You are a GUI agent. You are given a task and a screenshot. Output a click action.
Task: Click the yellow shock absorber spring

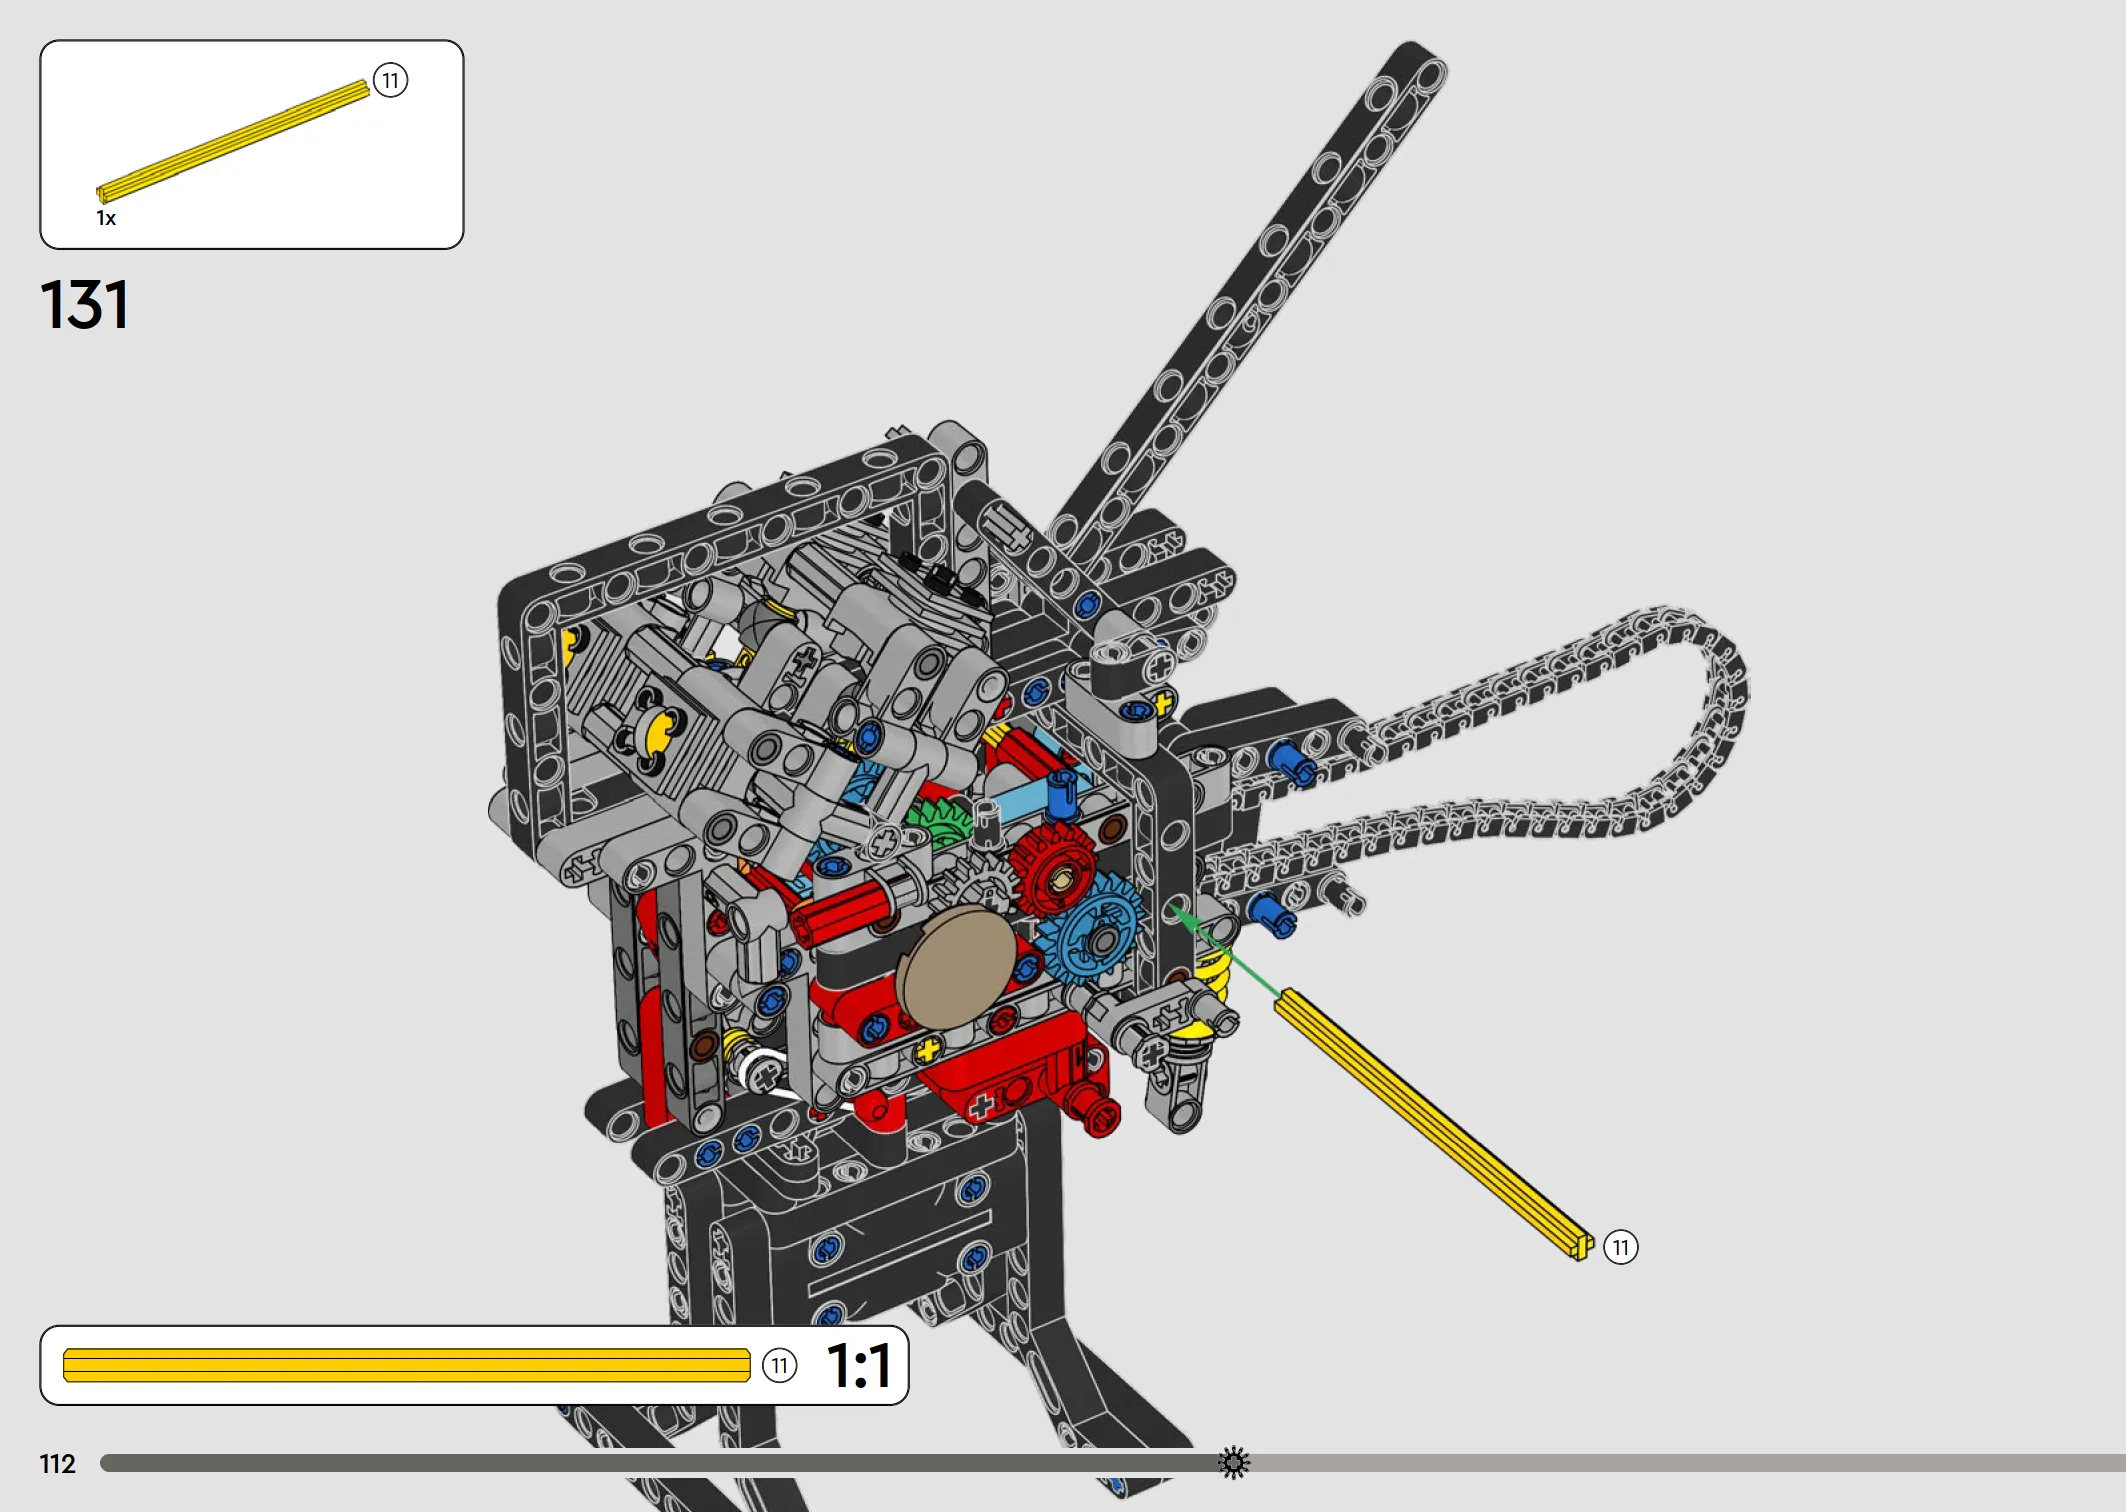pos(1211,977)
